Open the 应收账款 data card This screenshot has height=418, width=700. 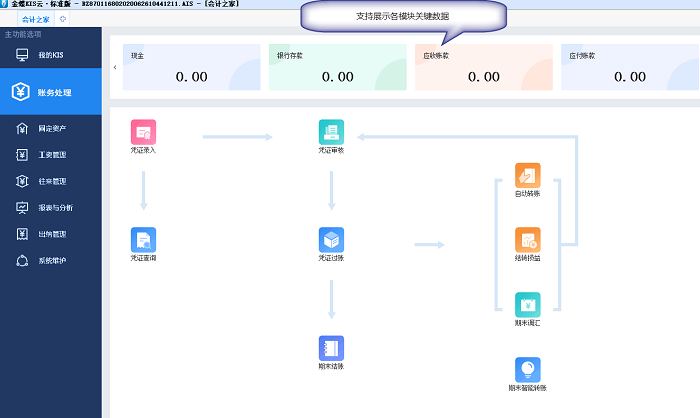(x=484, y=67)
